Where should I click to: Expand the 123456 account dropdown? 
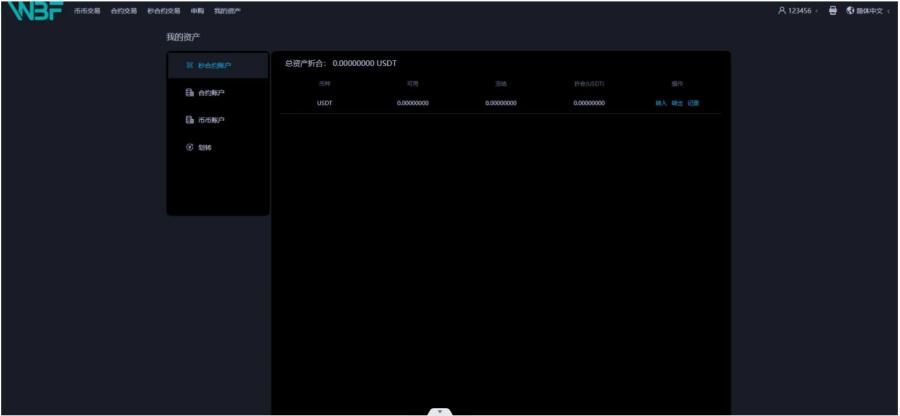pos(815,11)
